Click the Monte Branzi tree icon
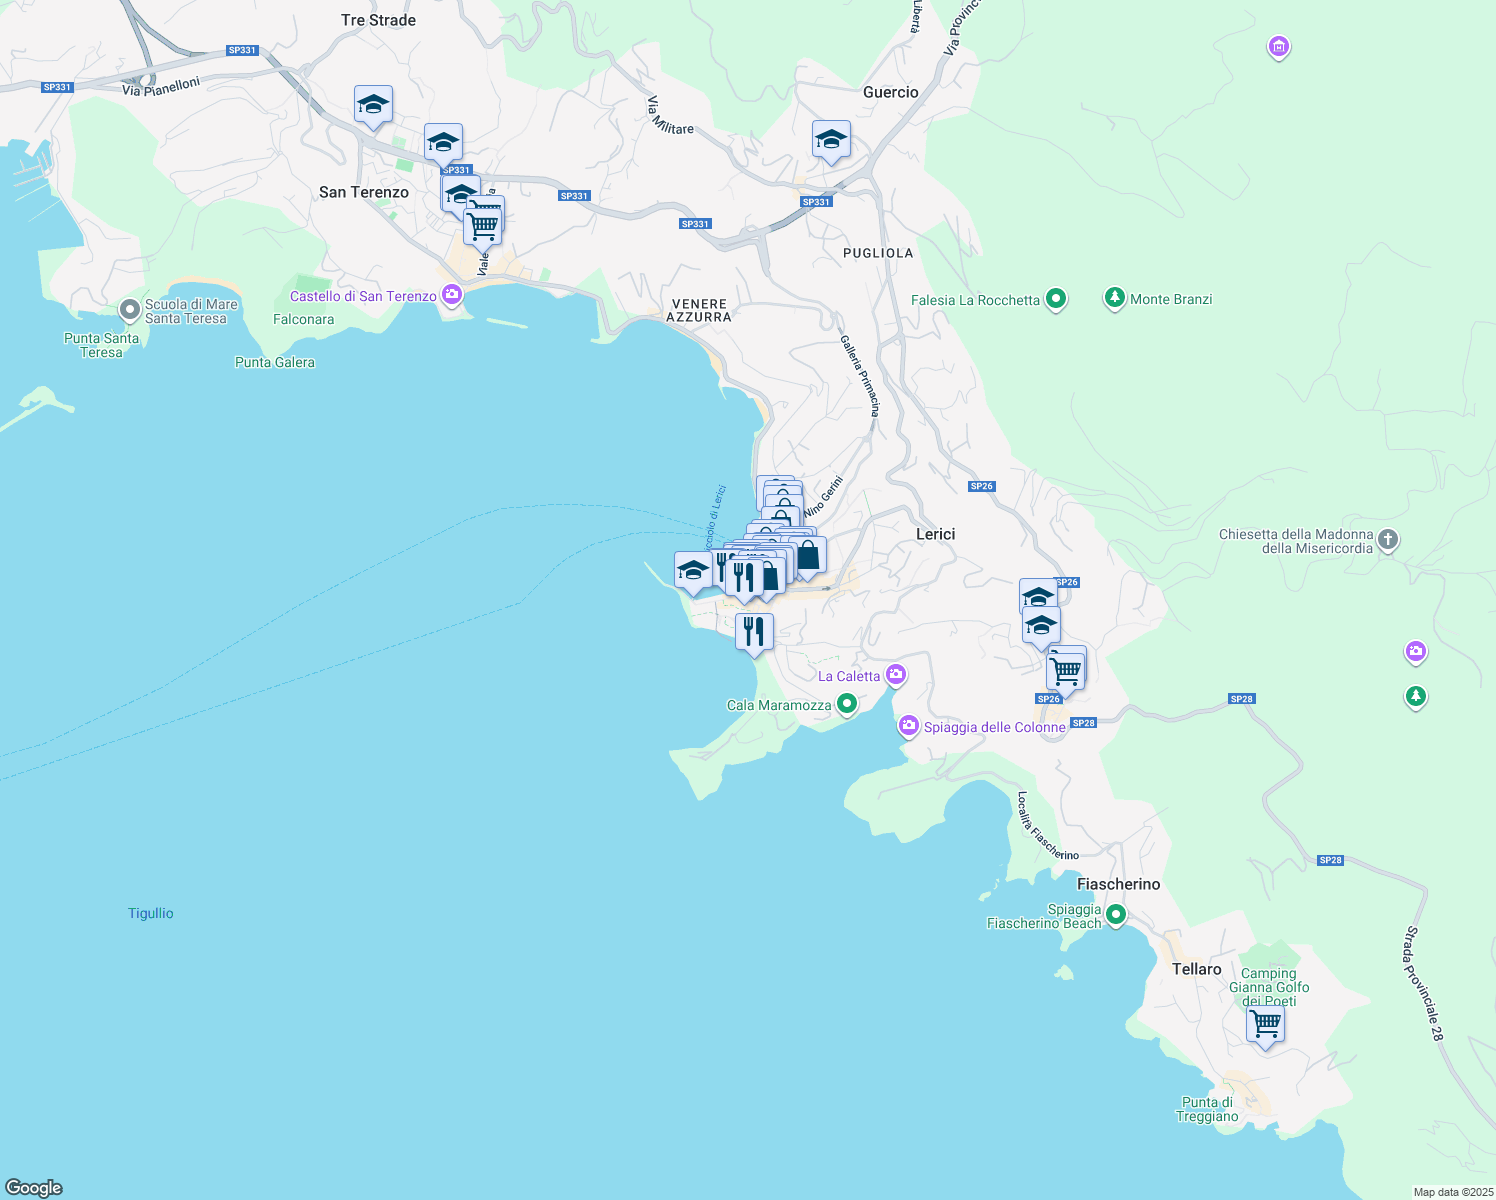 point(1114,298)
